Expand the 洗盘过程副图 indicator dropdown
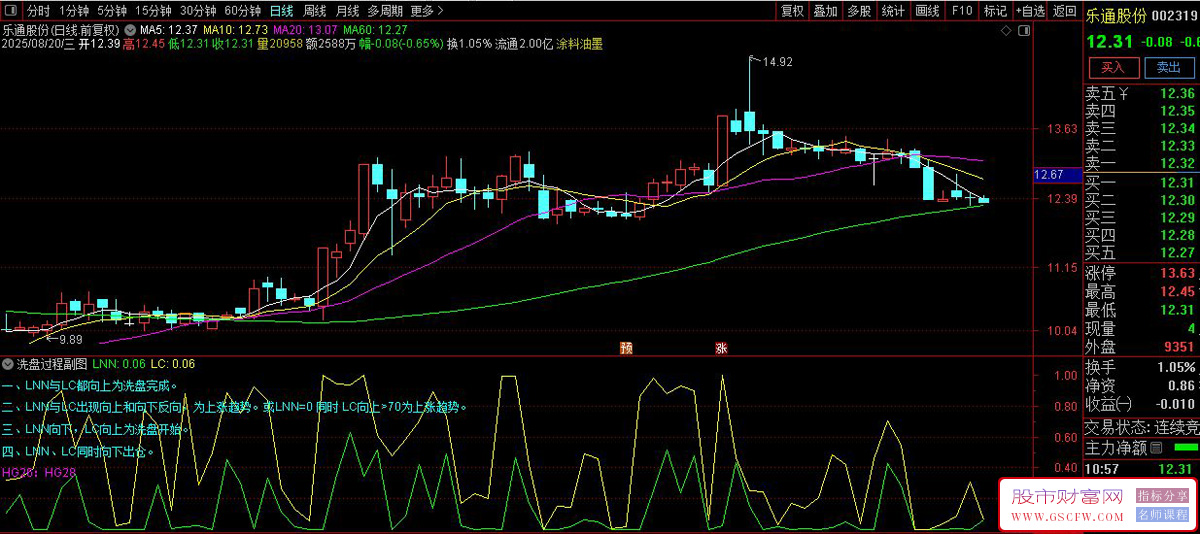 tap(9, 364)
